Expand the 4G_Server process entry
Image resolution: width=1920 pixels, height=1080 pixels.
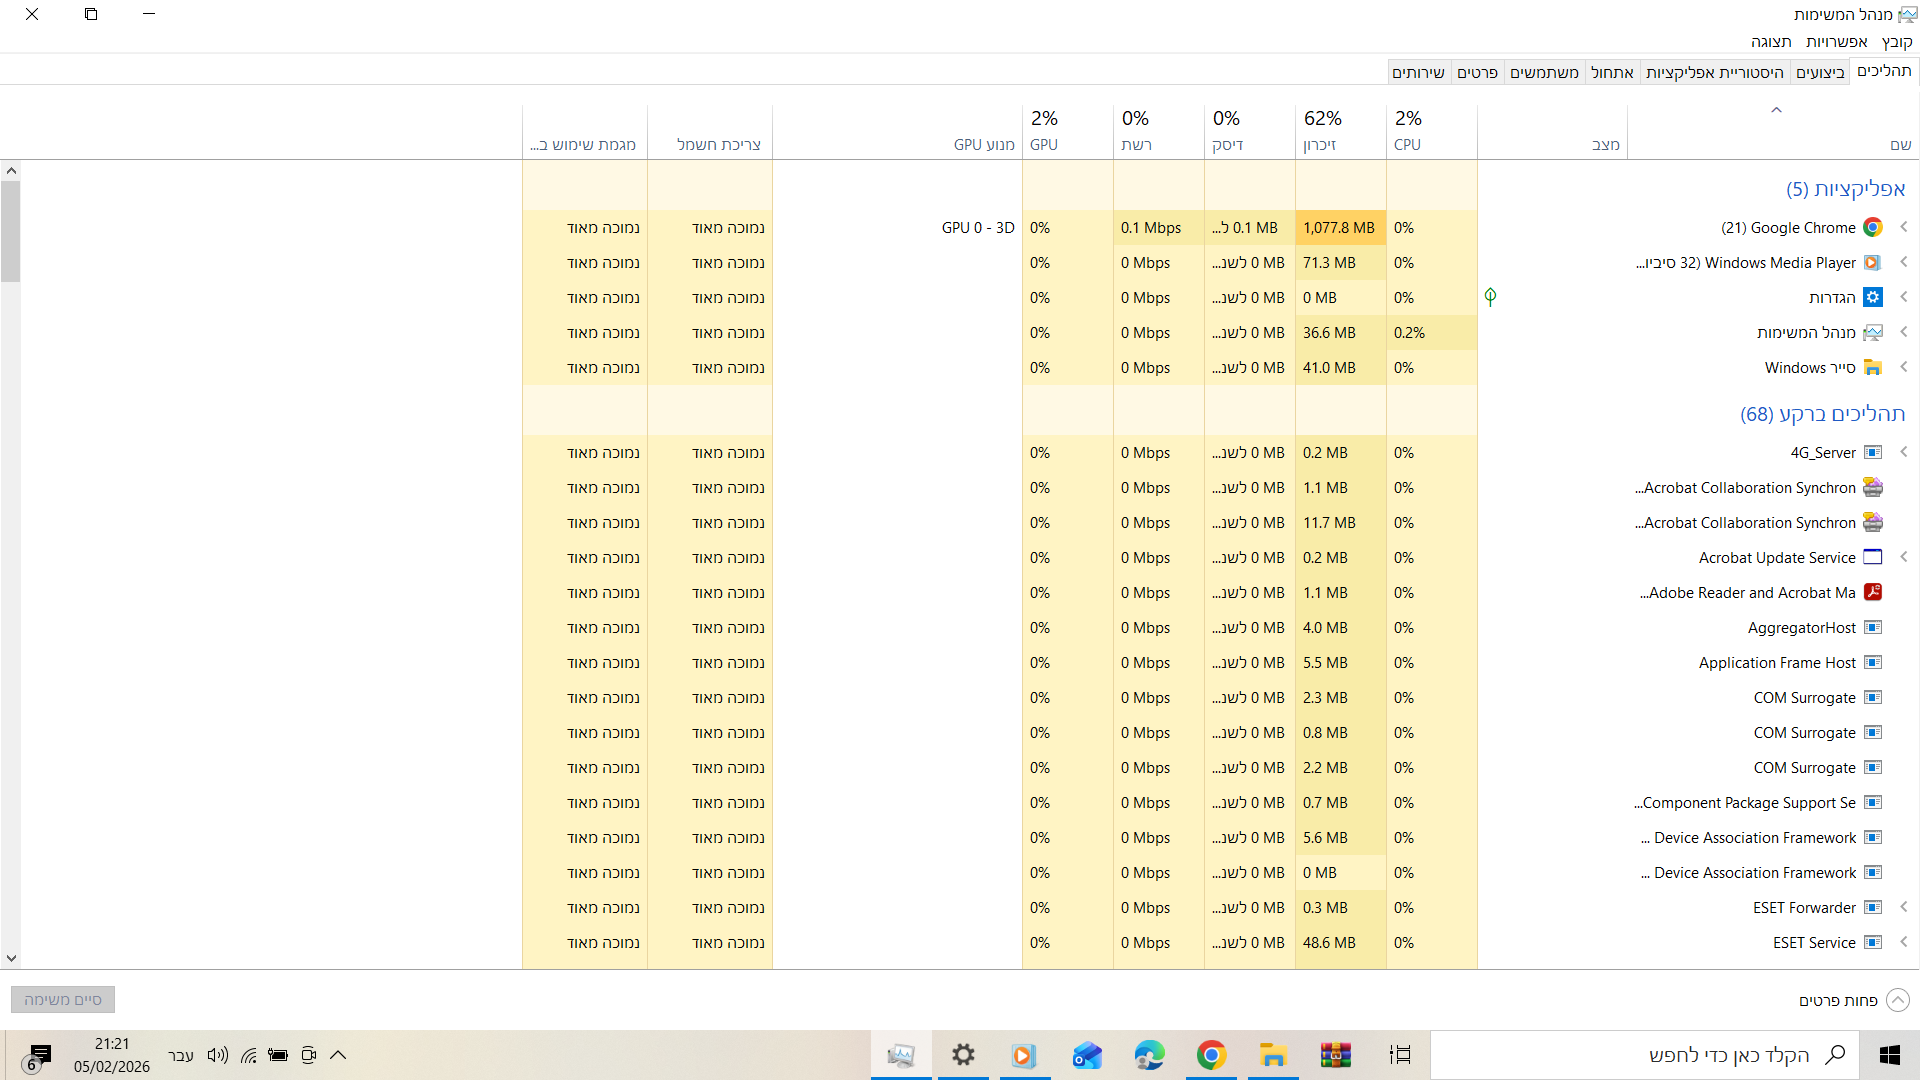(1904, 452)
